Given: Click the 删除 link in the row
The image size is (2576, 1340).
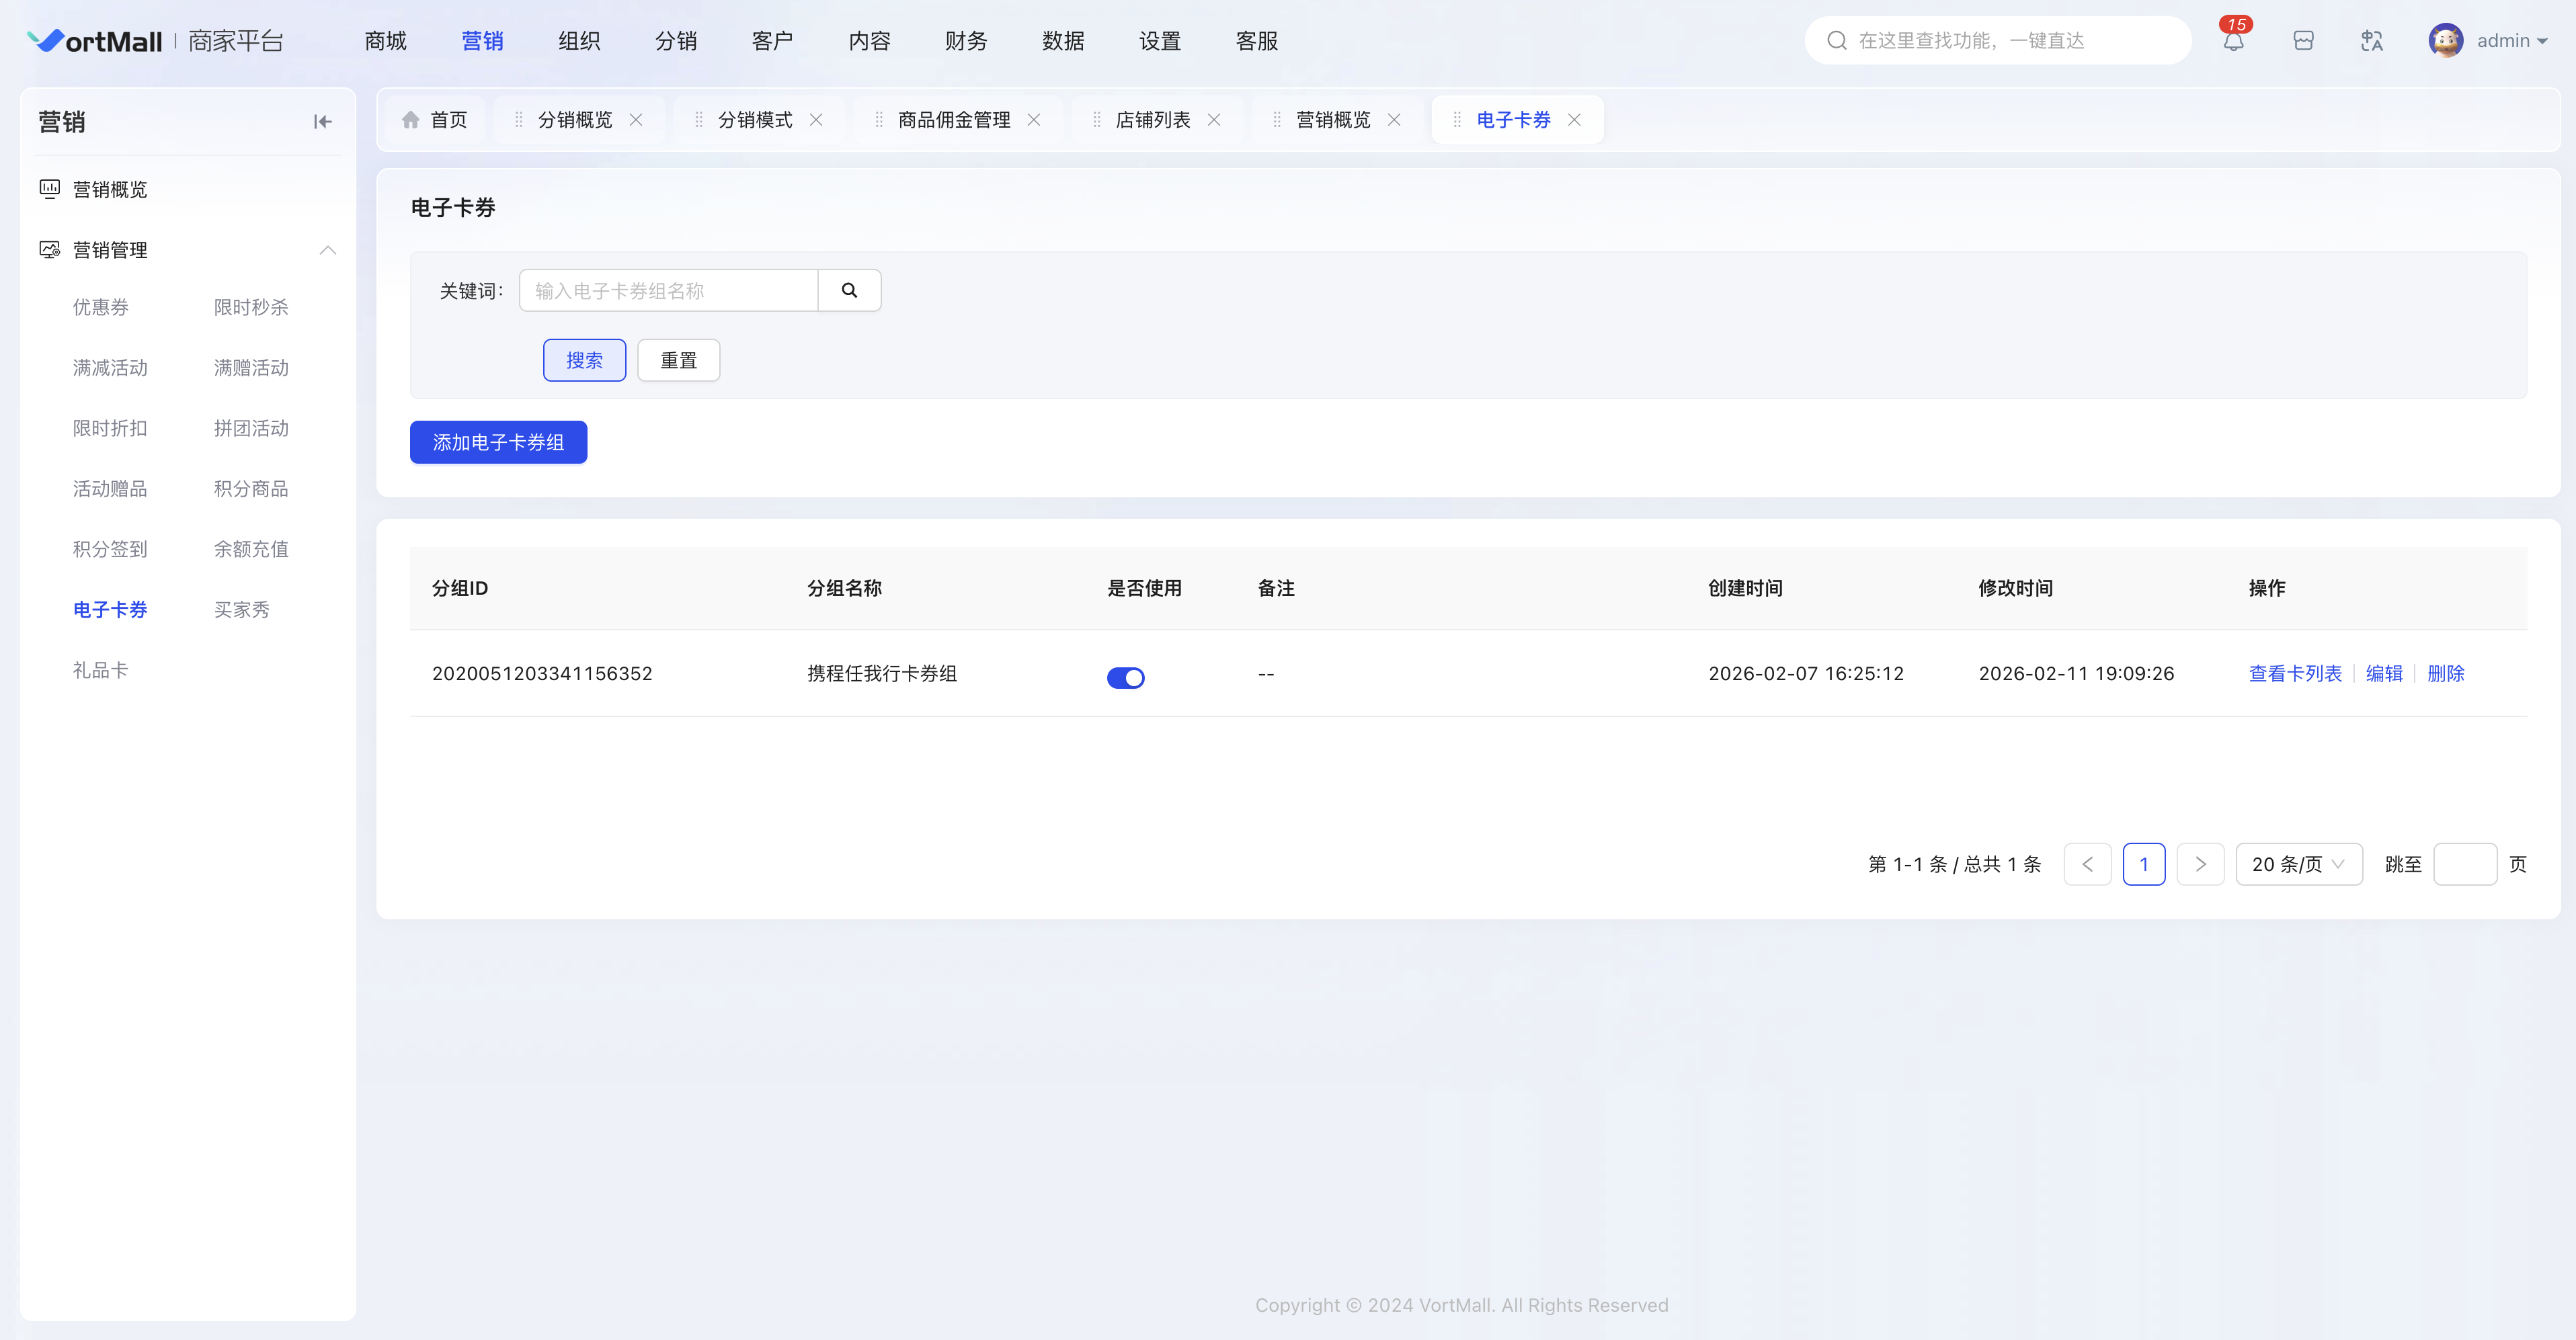Looking at the screenshot, I should [x=2446, y=674].
